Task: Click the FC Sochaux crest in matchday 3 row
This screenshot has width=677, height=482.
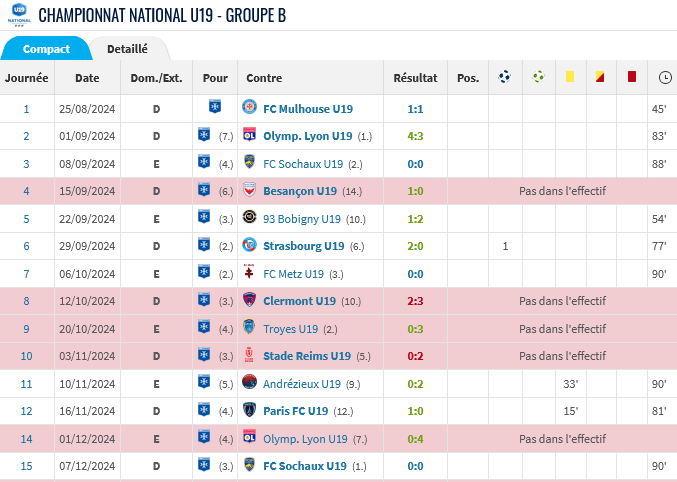Action: pyautogui.click(x=249, y=162)
